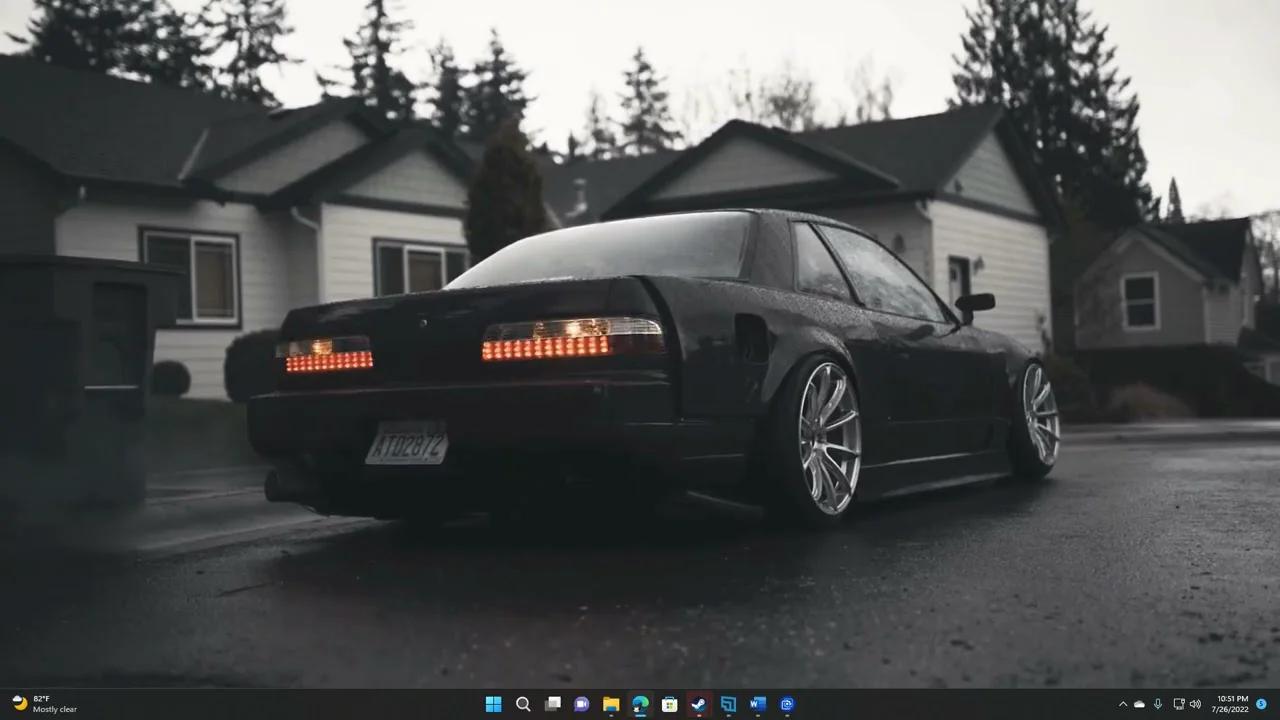The height and width of the screenshot is (720, 1280).
Task: Switch to Microsoft Edge in the taskbar
Action: 641,704
